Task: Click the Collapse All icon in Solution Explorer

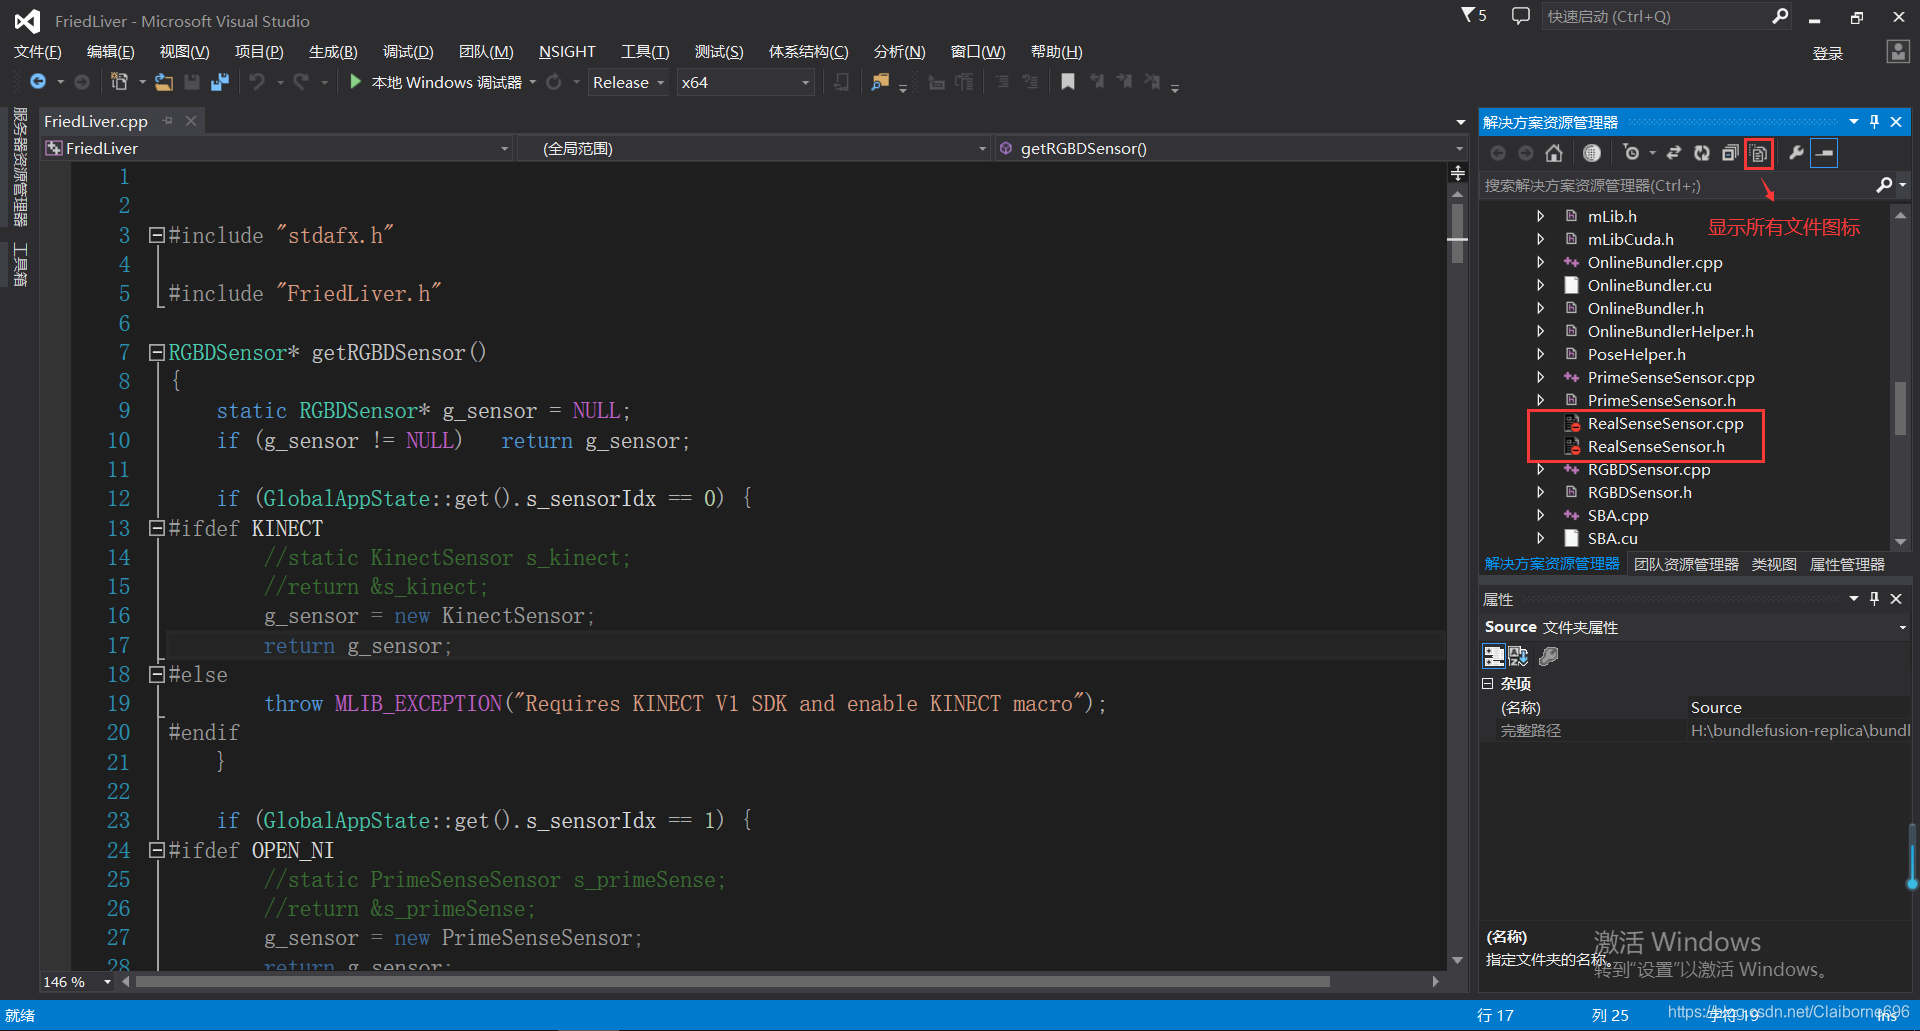Action: pyautogui.click(x=1730, y=153)
